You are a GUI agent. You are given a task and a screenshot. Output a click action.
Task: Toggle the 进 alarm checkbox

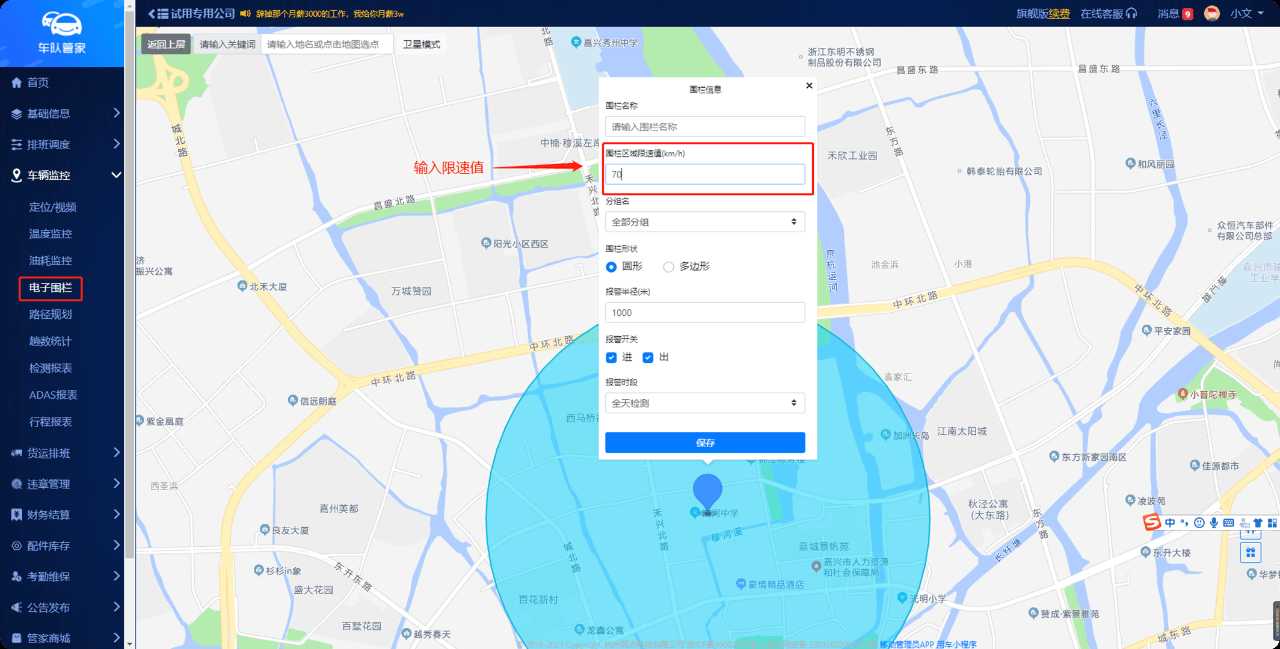[x=612, y=358]
